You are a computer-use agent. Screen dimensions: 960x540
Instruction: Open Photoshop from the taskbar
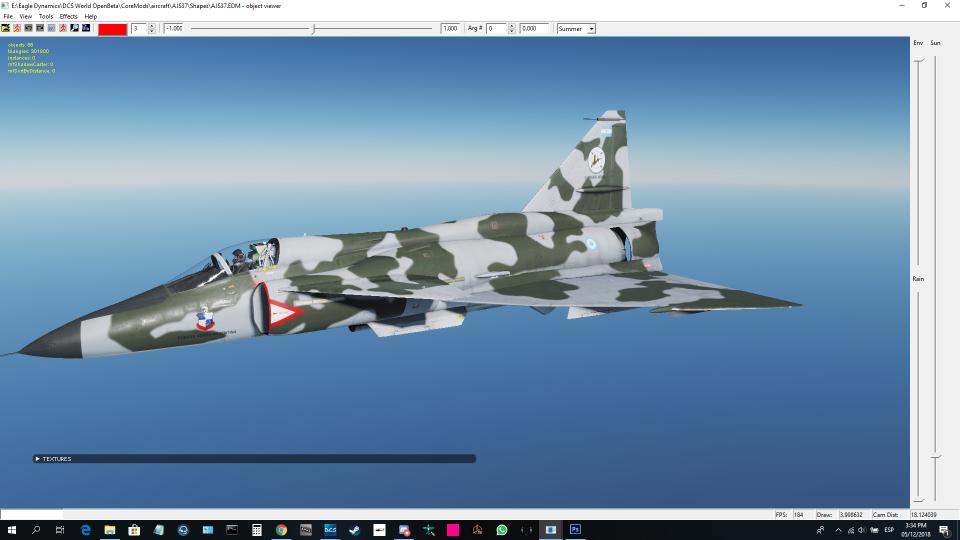point(575,530)
